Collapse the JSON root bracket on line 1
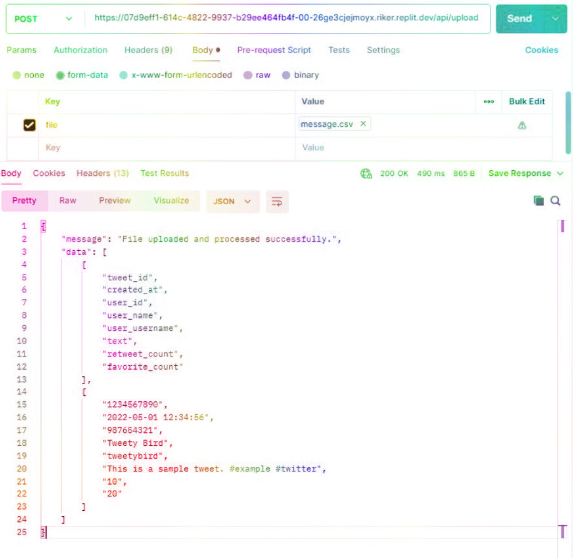573x558 pixels. tap(43, 226)
